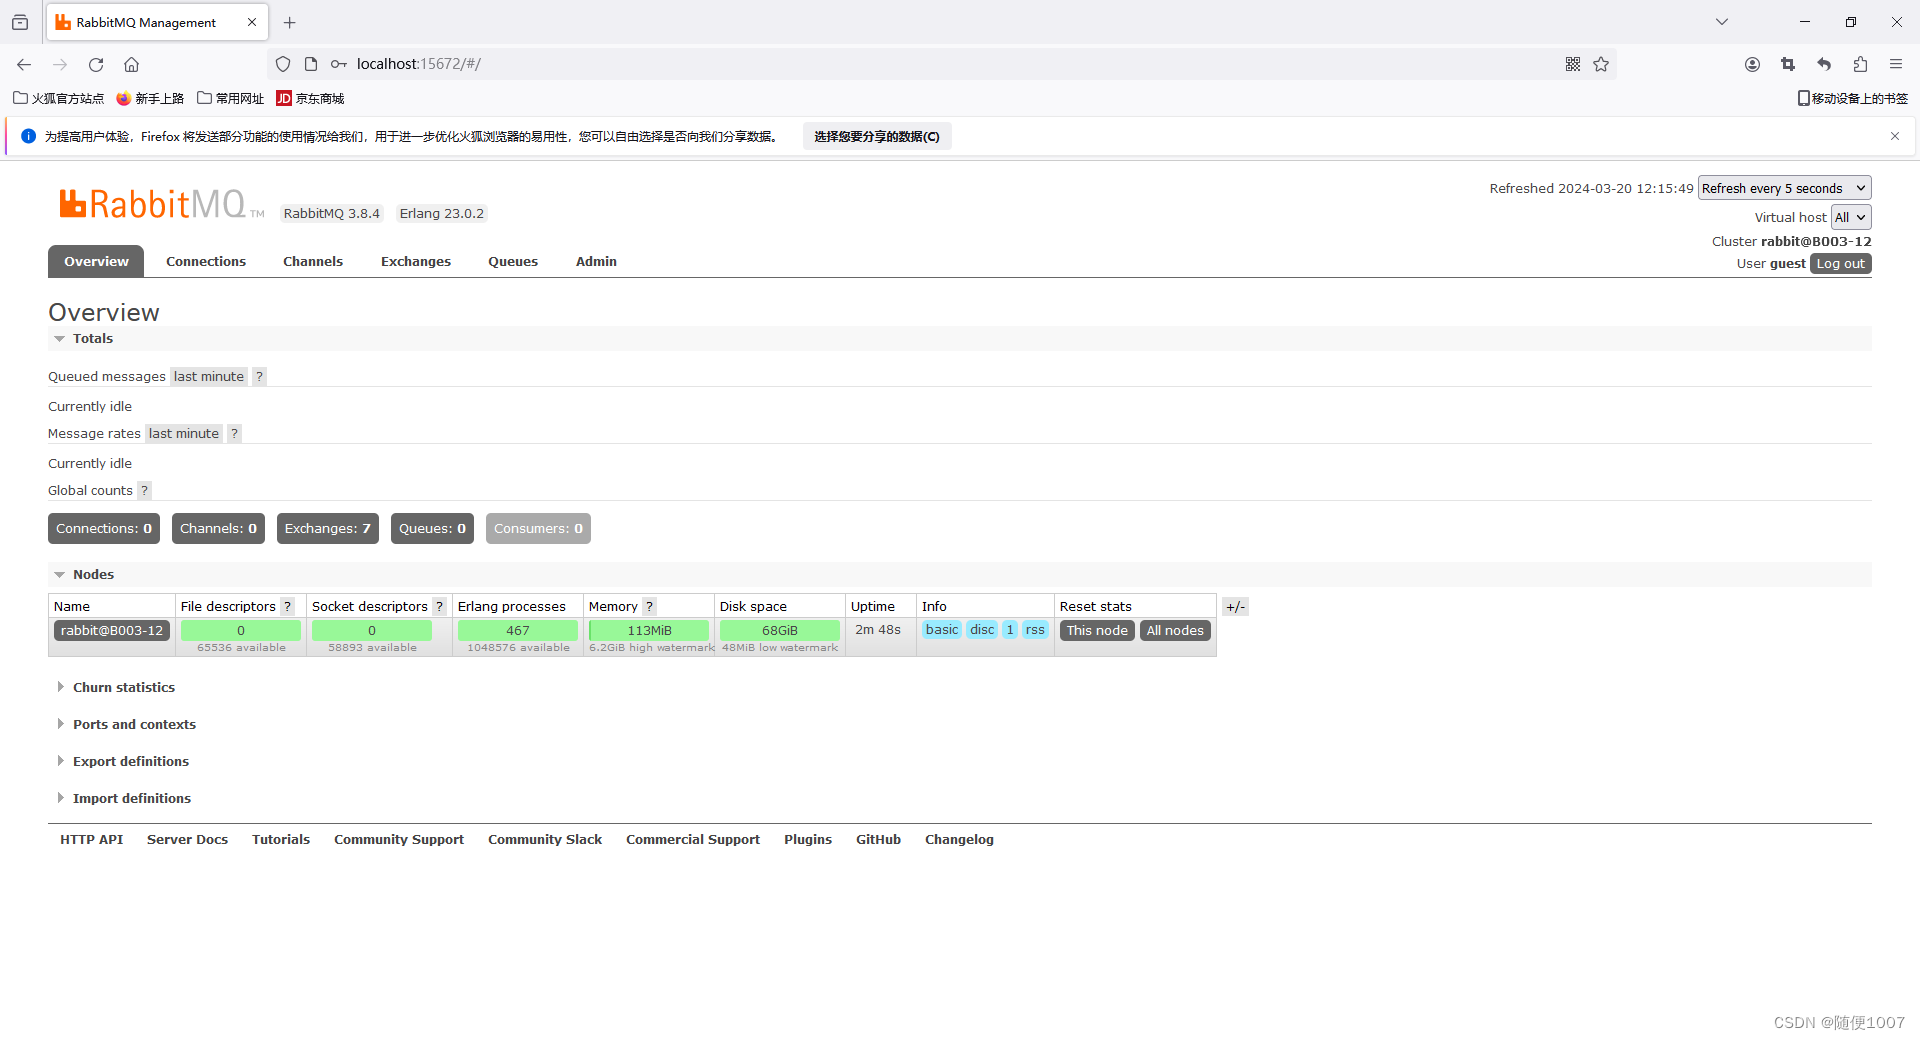Open help for File descriptors column
The height and width of the screenshot is (1040, 1920).
pyautogui.click(x=287, y=607)
